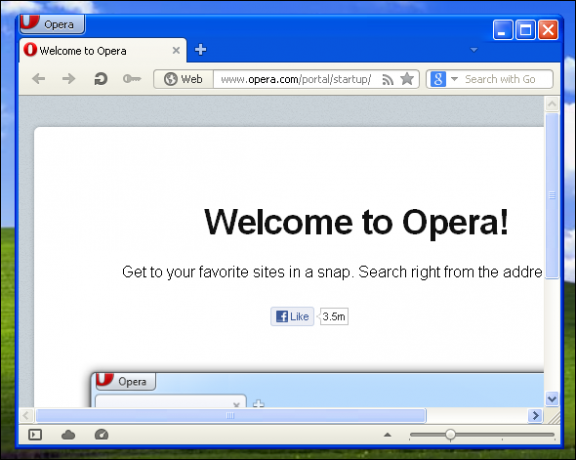Bookmark page with the star icon
This screenshot has height=460, width=576.
pyautogui.click(x=407, y=79)
